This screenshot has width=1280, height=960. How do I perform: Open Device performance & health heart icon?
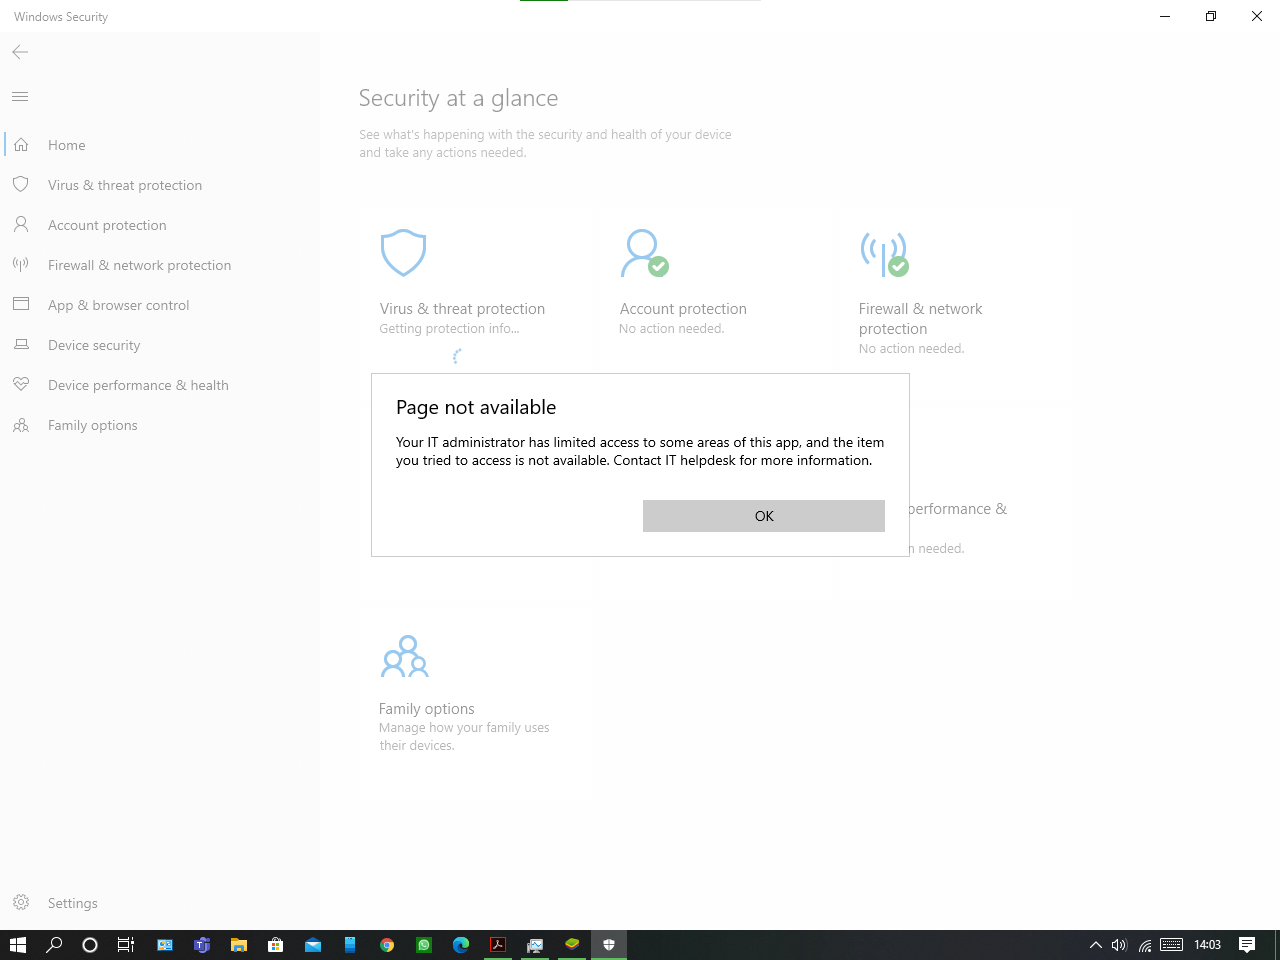click(x=21, y=385)
